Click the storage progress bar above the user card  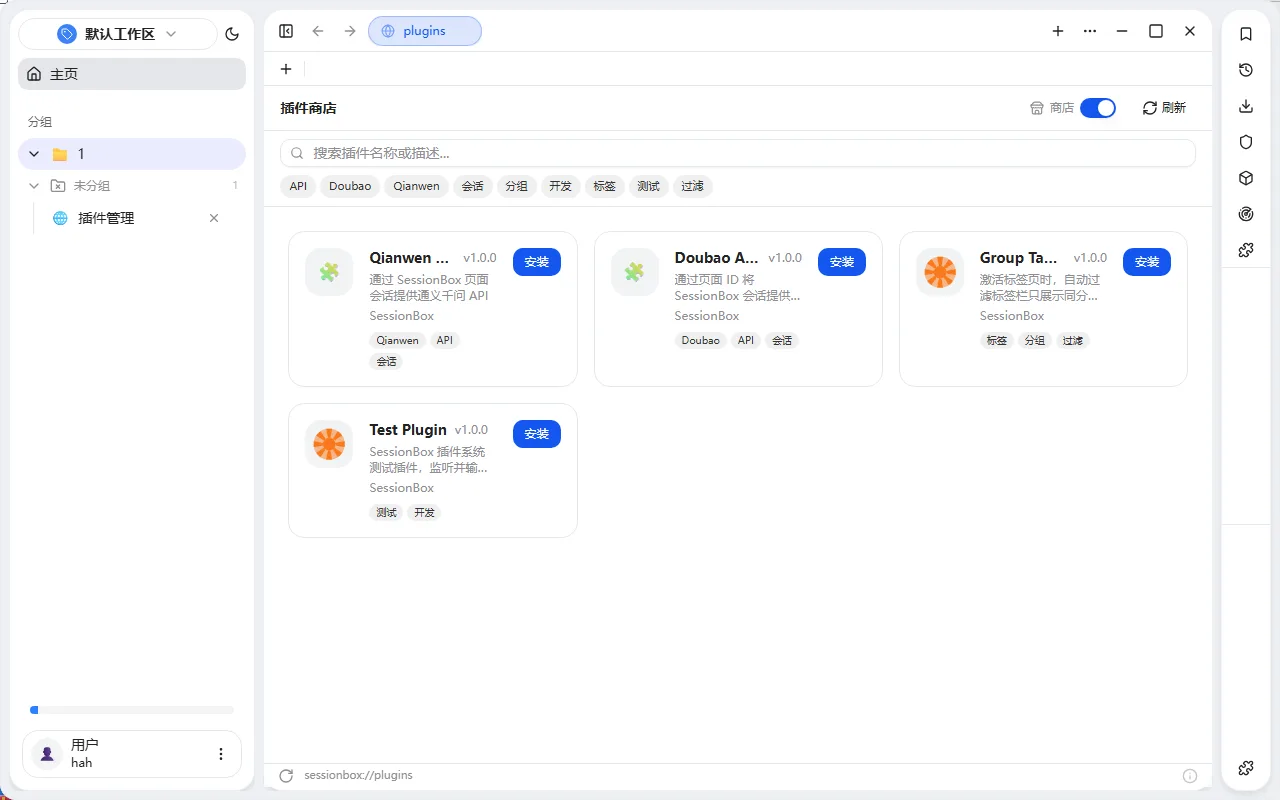[x=132, y=710]
